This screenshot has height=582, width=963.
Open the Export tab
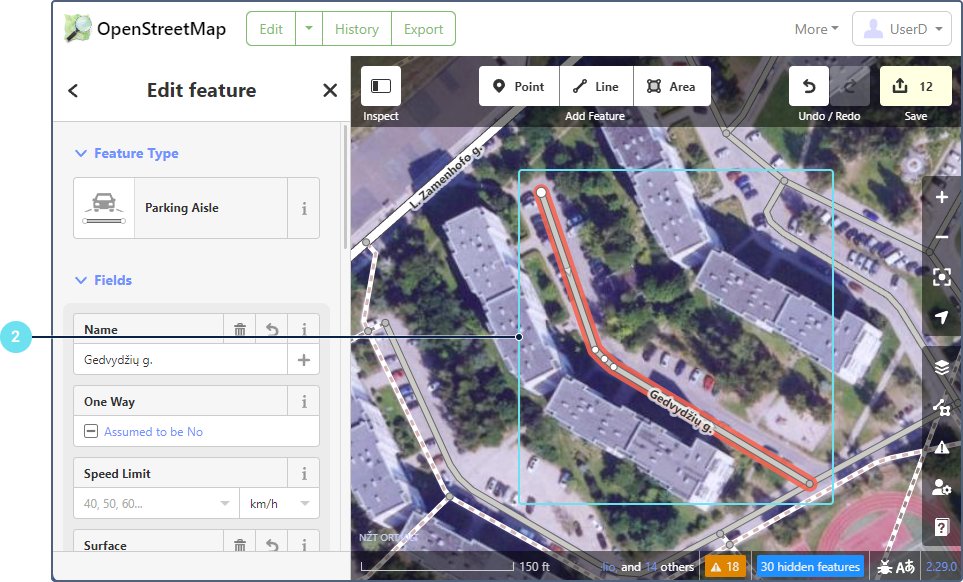[423, 29]
